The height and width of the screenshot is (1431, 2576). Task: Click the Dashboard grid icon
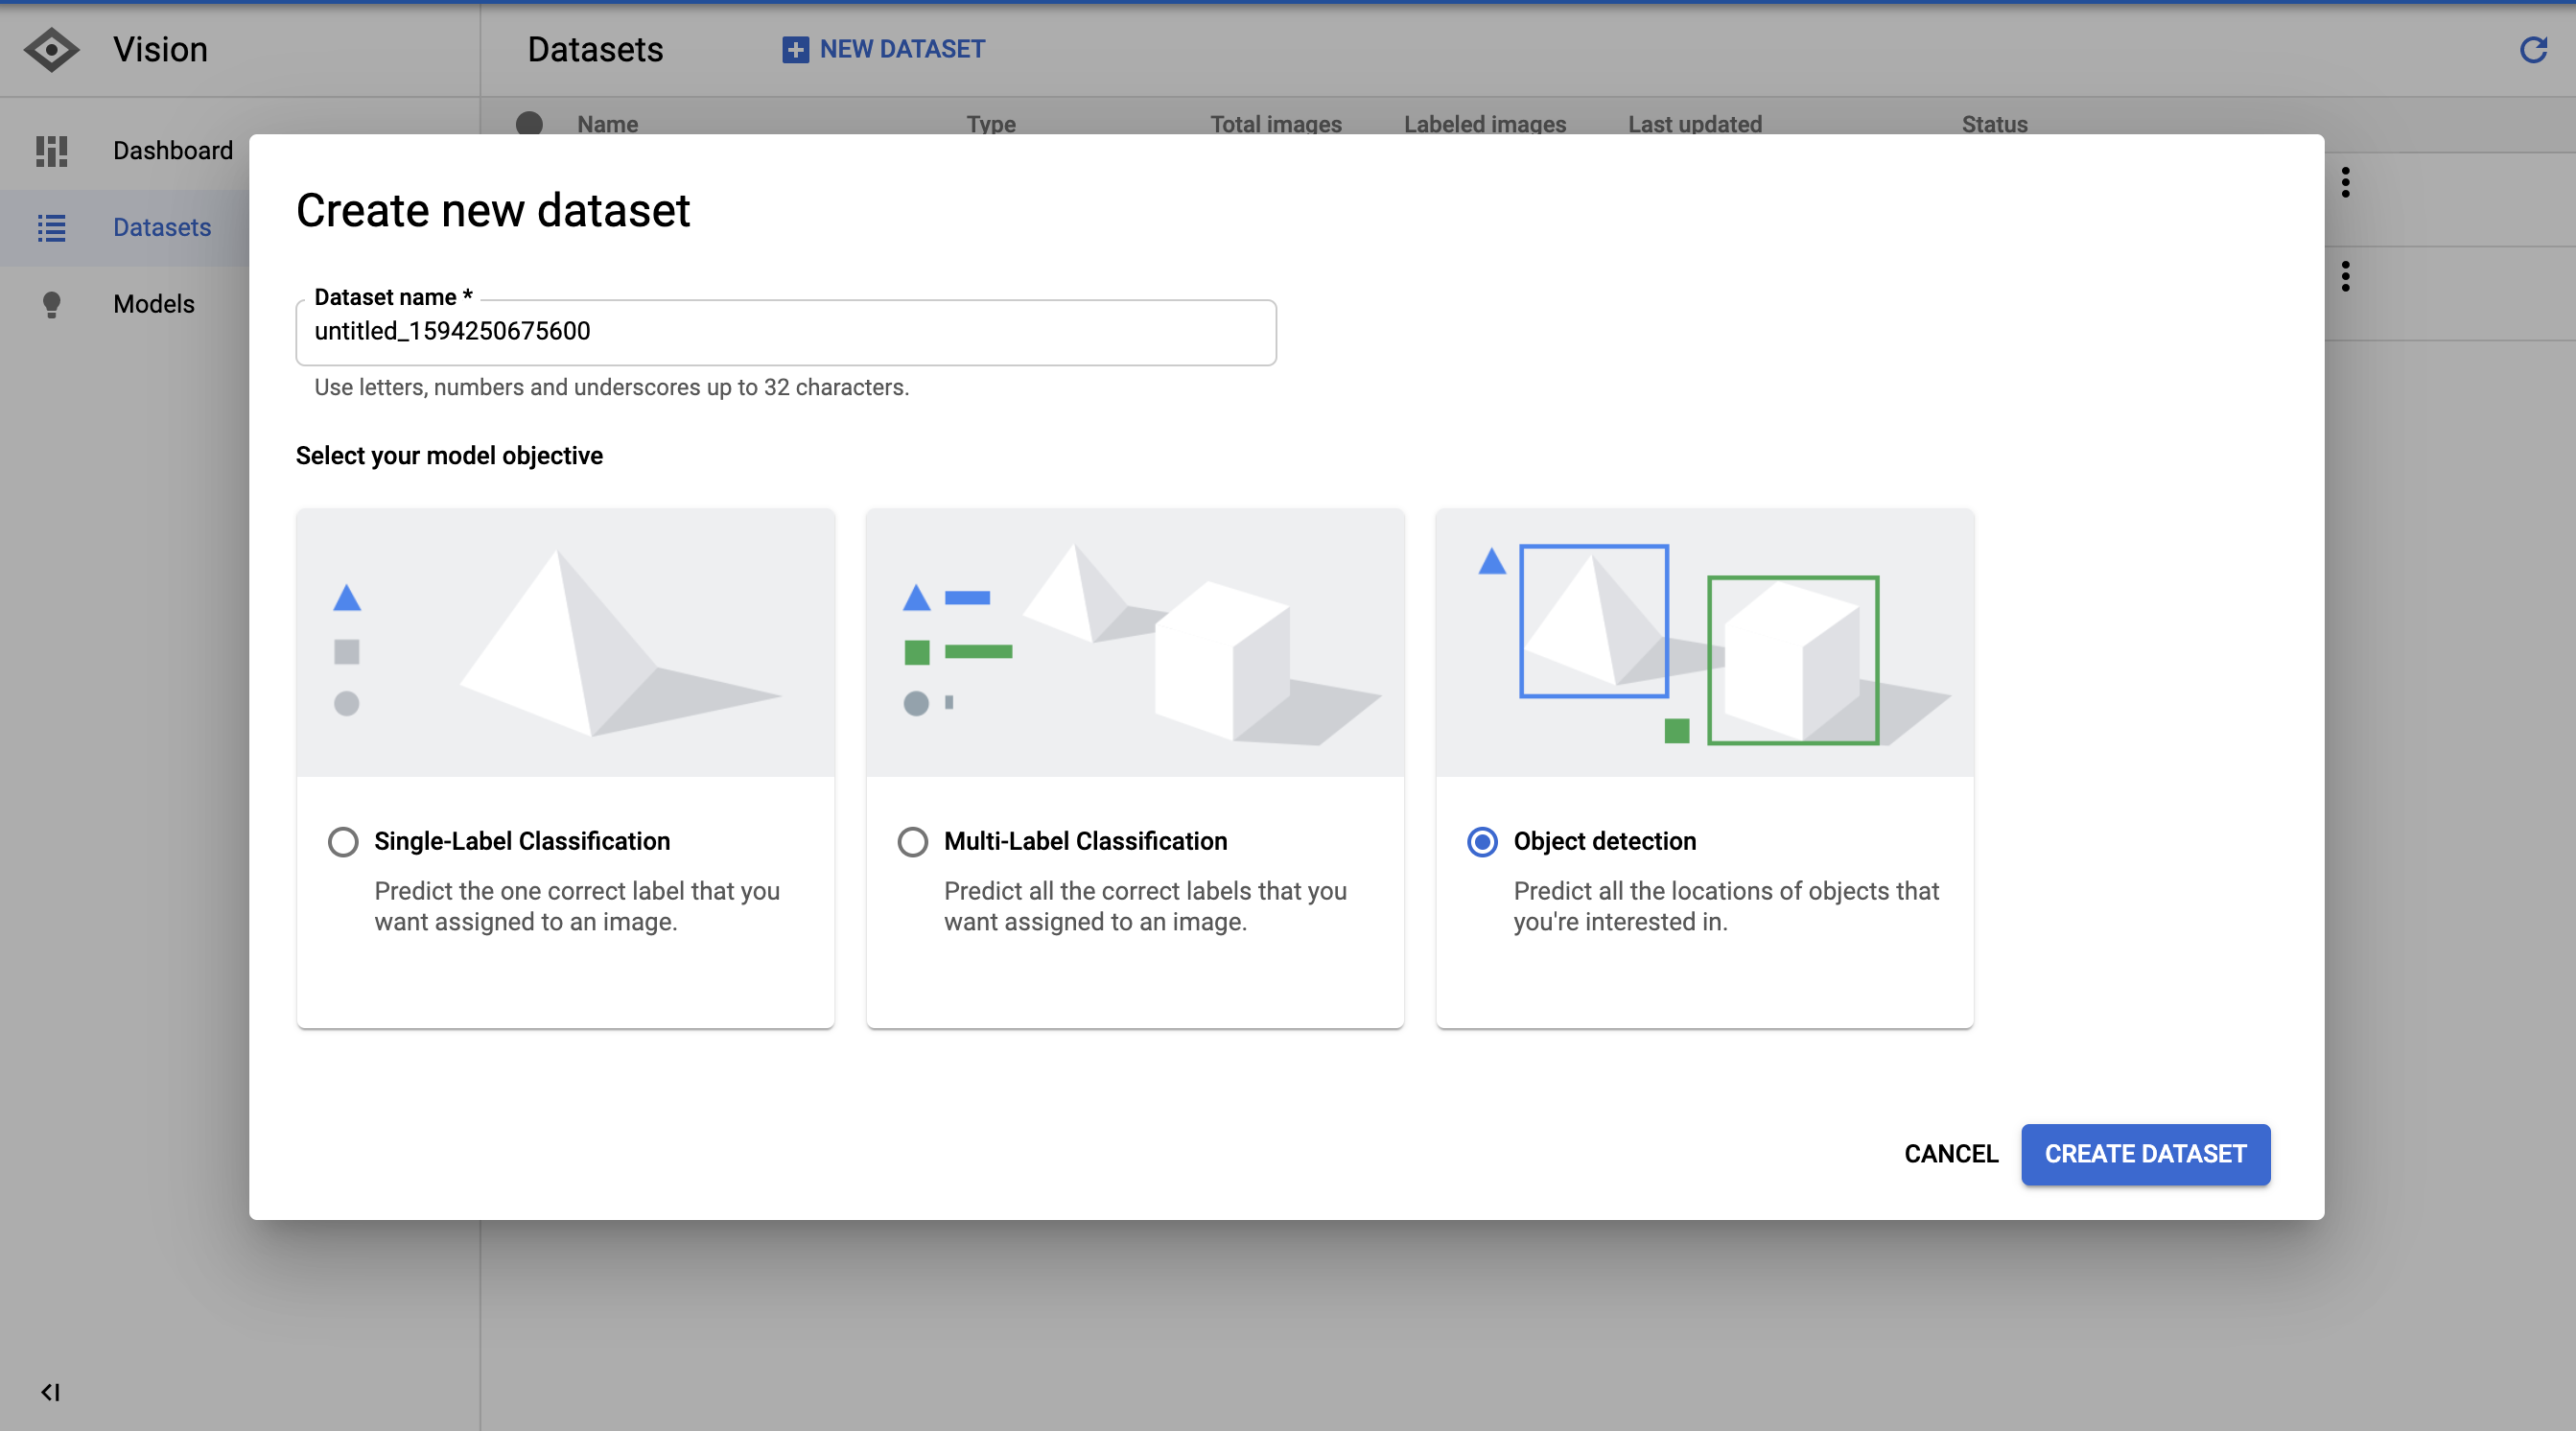[51, 151]
